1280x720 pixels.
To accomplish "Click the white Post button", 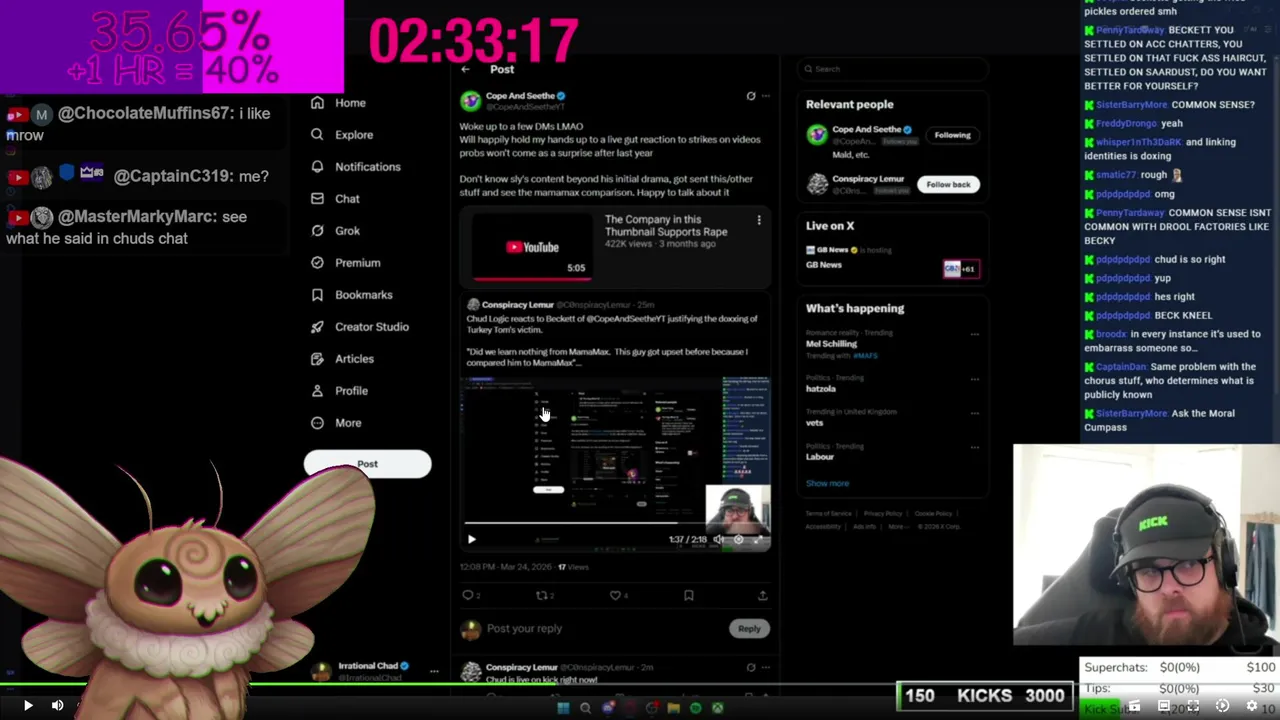I will point(367,464).
